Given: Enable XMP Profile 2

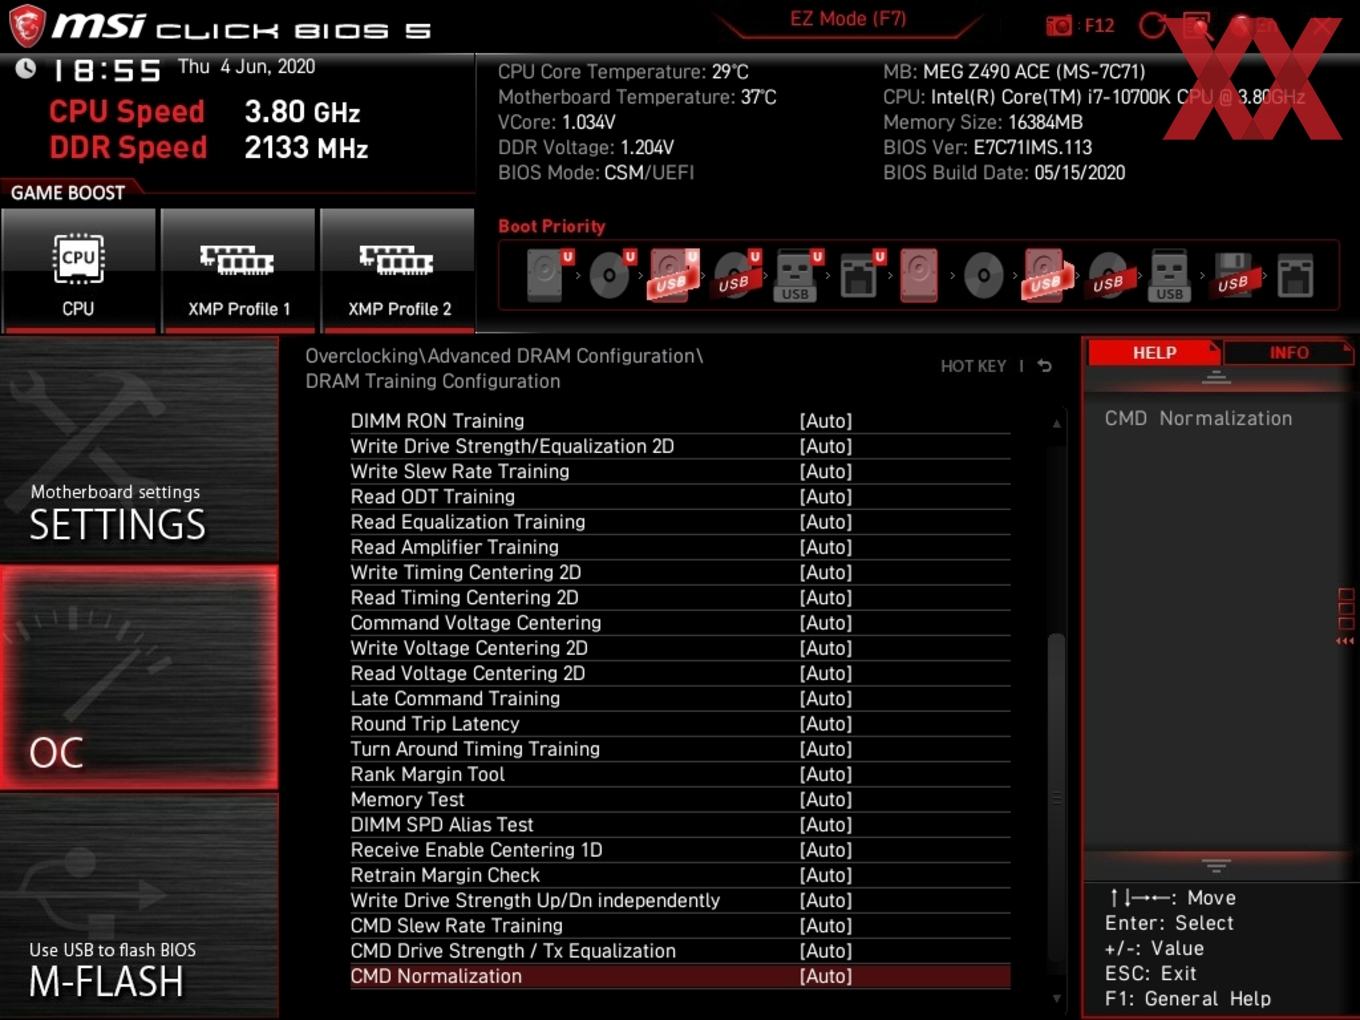Looking at the screenshot, I should click(x=398, y=270).
